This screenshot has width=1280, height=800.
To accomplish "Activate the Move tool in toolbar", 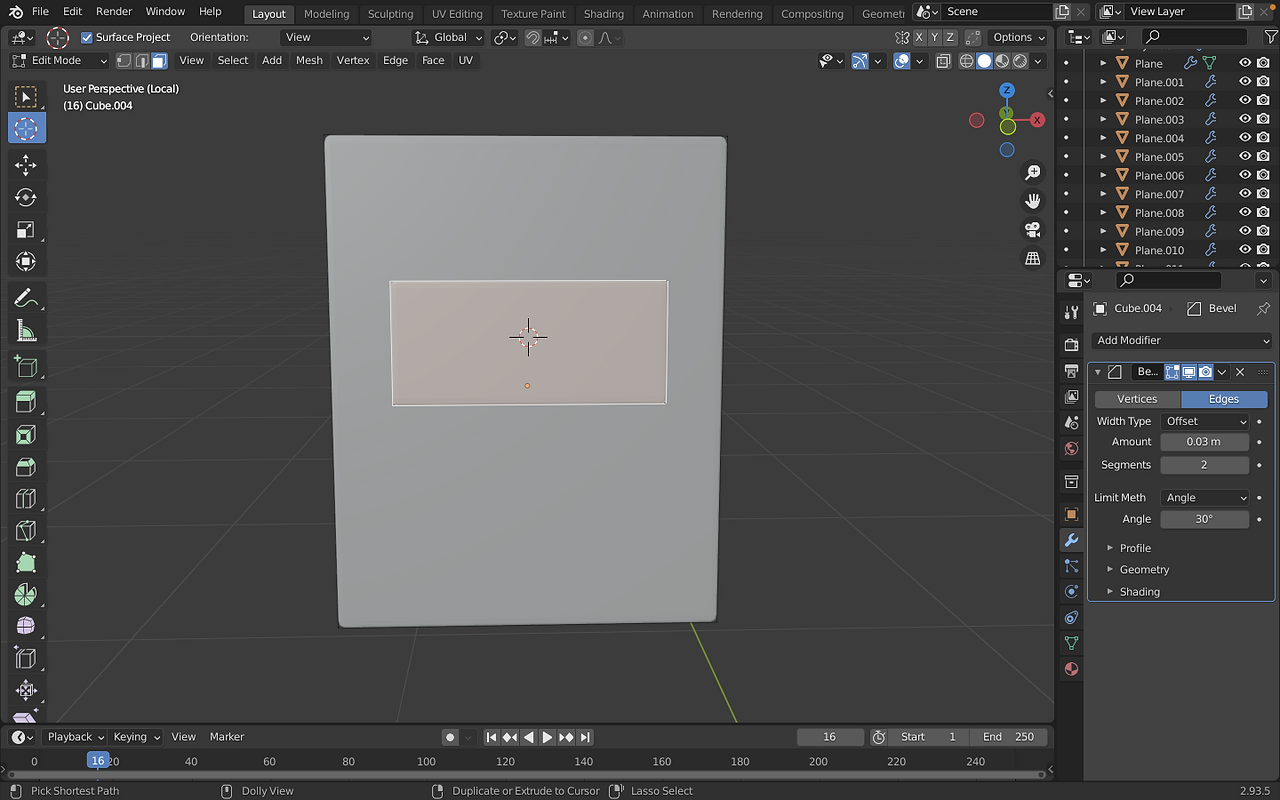I will [26, 165].
